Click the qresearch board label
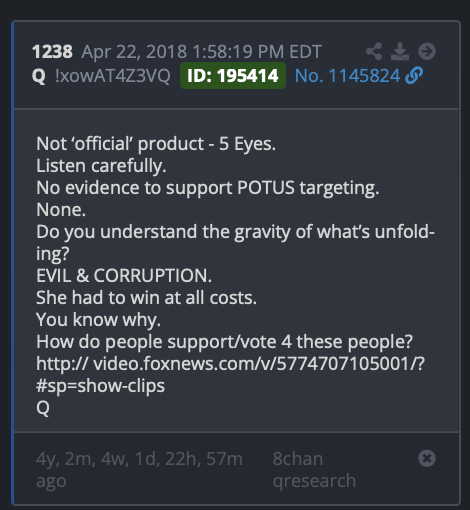This screenshot has height=510, width=470. pos(314,481)
